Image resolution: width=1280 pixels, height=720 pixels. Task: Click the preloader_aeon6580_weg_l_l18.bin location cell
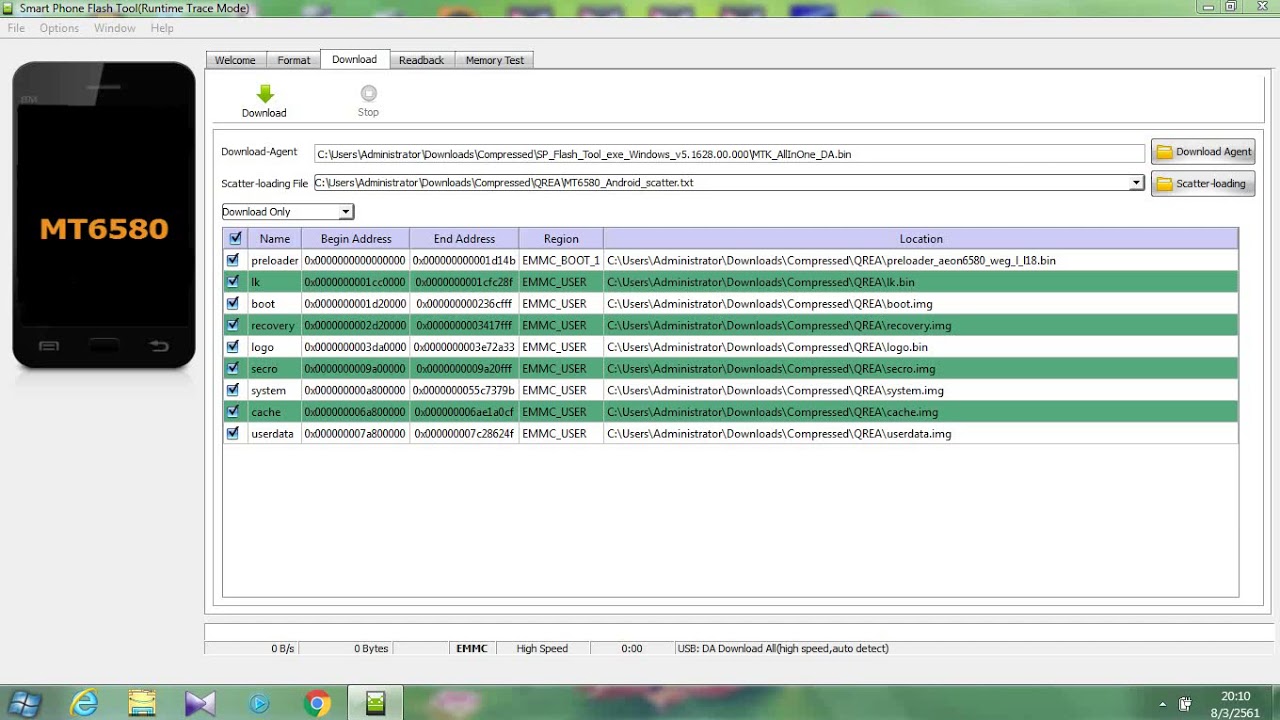tap(921, 260)
